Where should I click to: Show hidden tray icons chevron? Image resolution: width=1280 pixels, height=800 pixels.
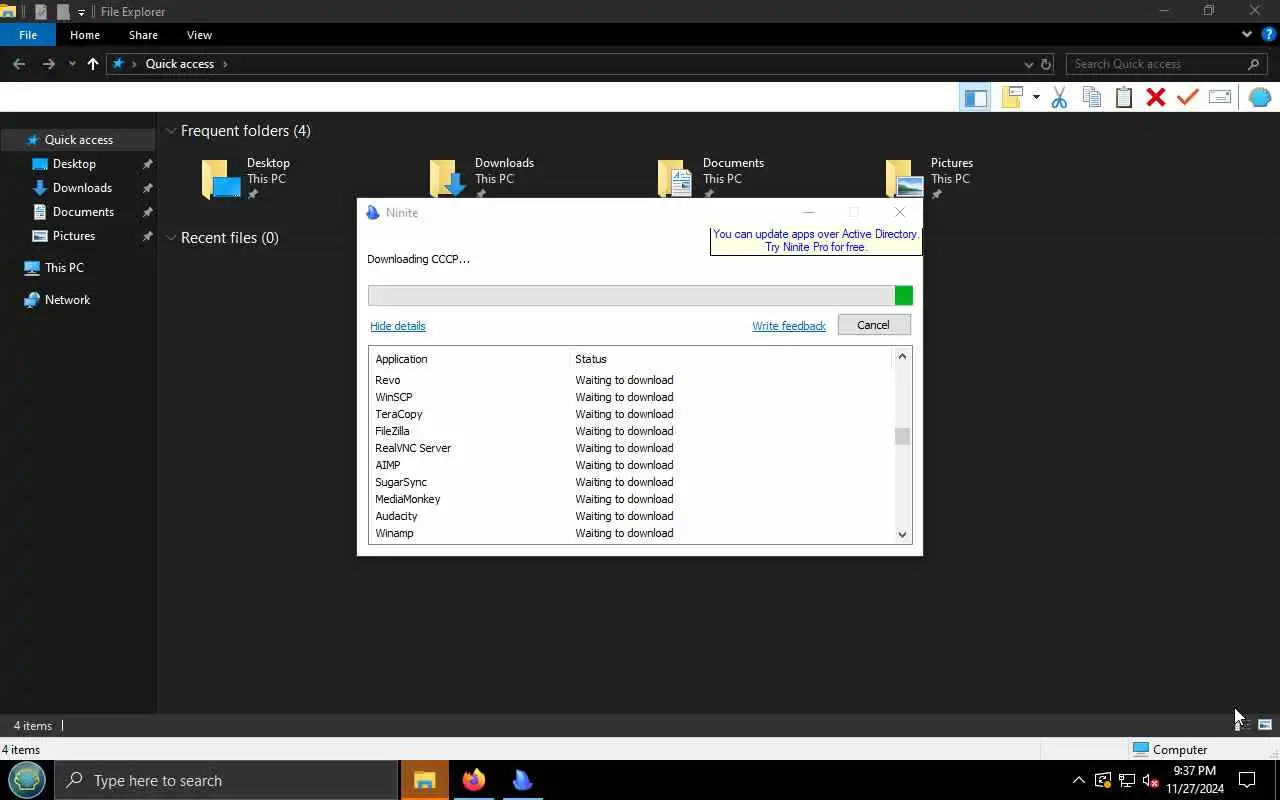(x=1078, y=780)
